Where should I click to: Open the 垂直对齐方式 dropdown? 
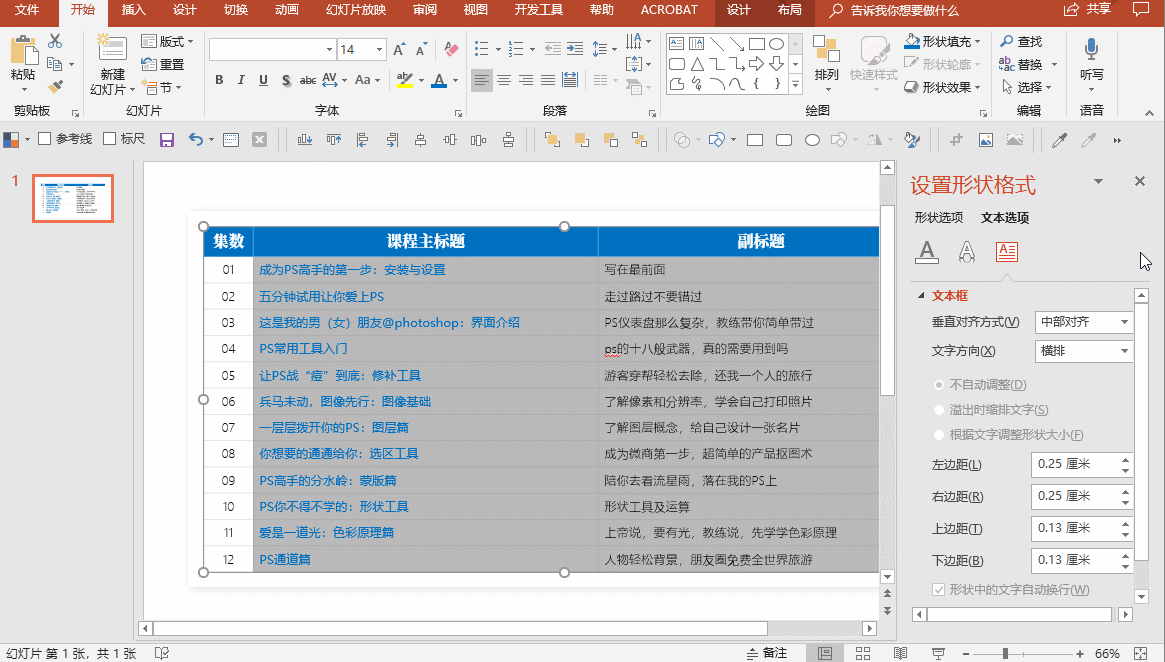[1084, 322]
